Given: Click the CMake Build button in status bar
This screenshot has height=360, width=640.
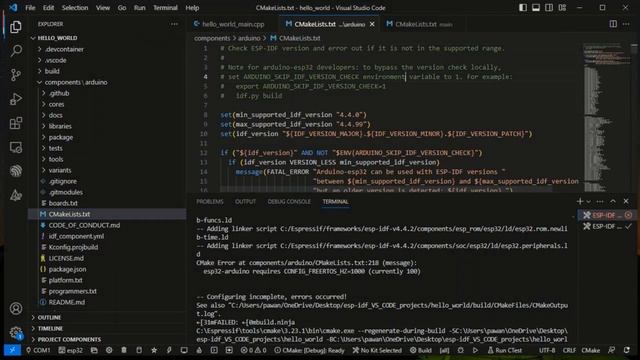Looking at the screenshot, I should [421, 350].
